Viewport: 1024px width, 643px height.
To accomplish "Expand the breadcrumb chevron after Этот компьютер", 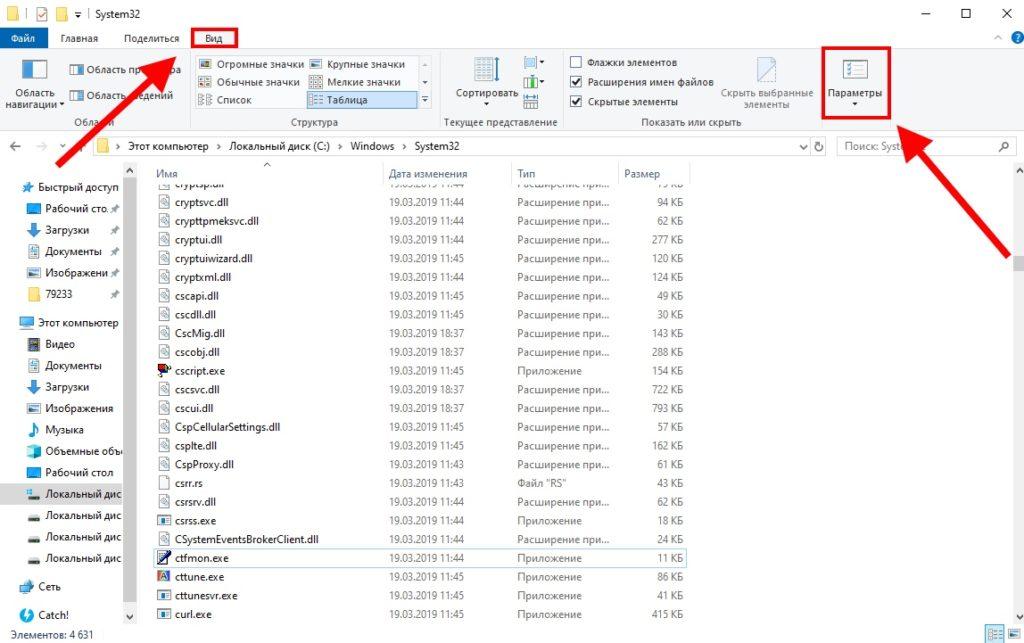I will (x=219, y=147).
